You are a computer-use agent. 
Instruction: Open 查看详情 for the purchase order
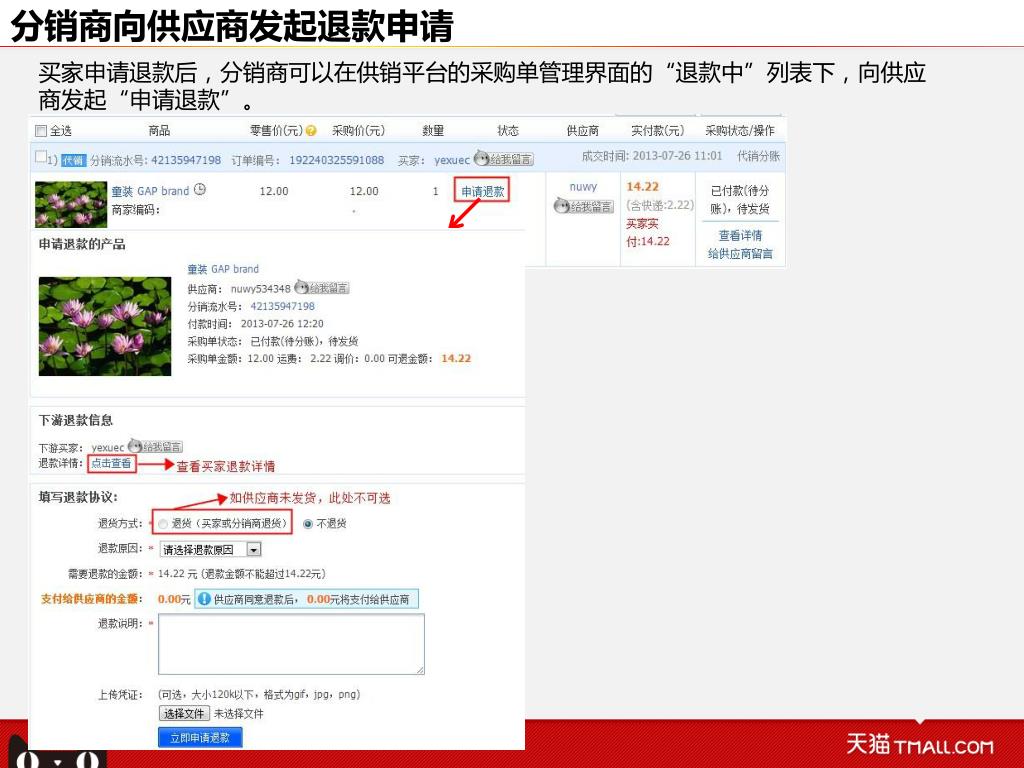coord(740,235)
